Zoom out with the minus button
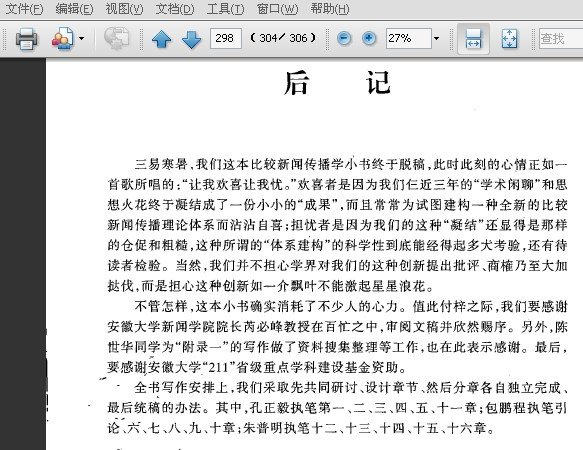 coord(344,38)
